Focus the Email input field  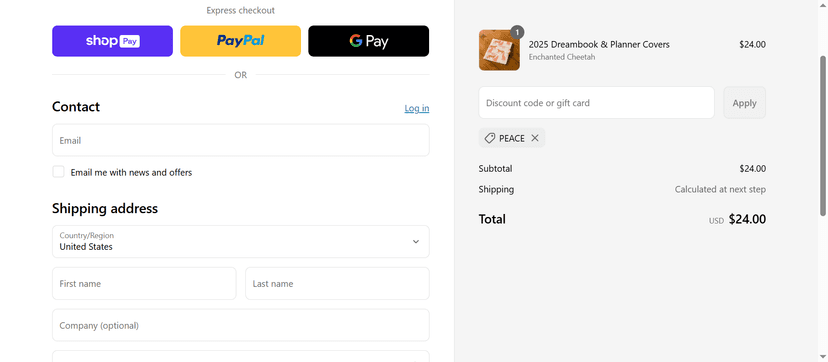coord(241,140)
